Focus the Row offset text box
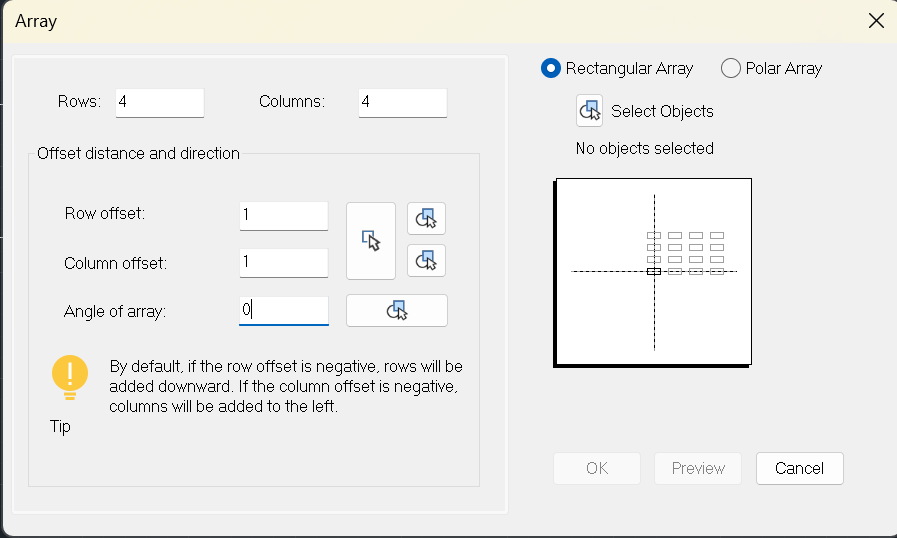 [284, 216]
